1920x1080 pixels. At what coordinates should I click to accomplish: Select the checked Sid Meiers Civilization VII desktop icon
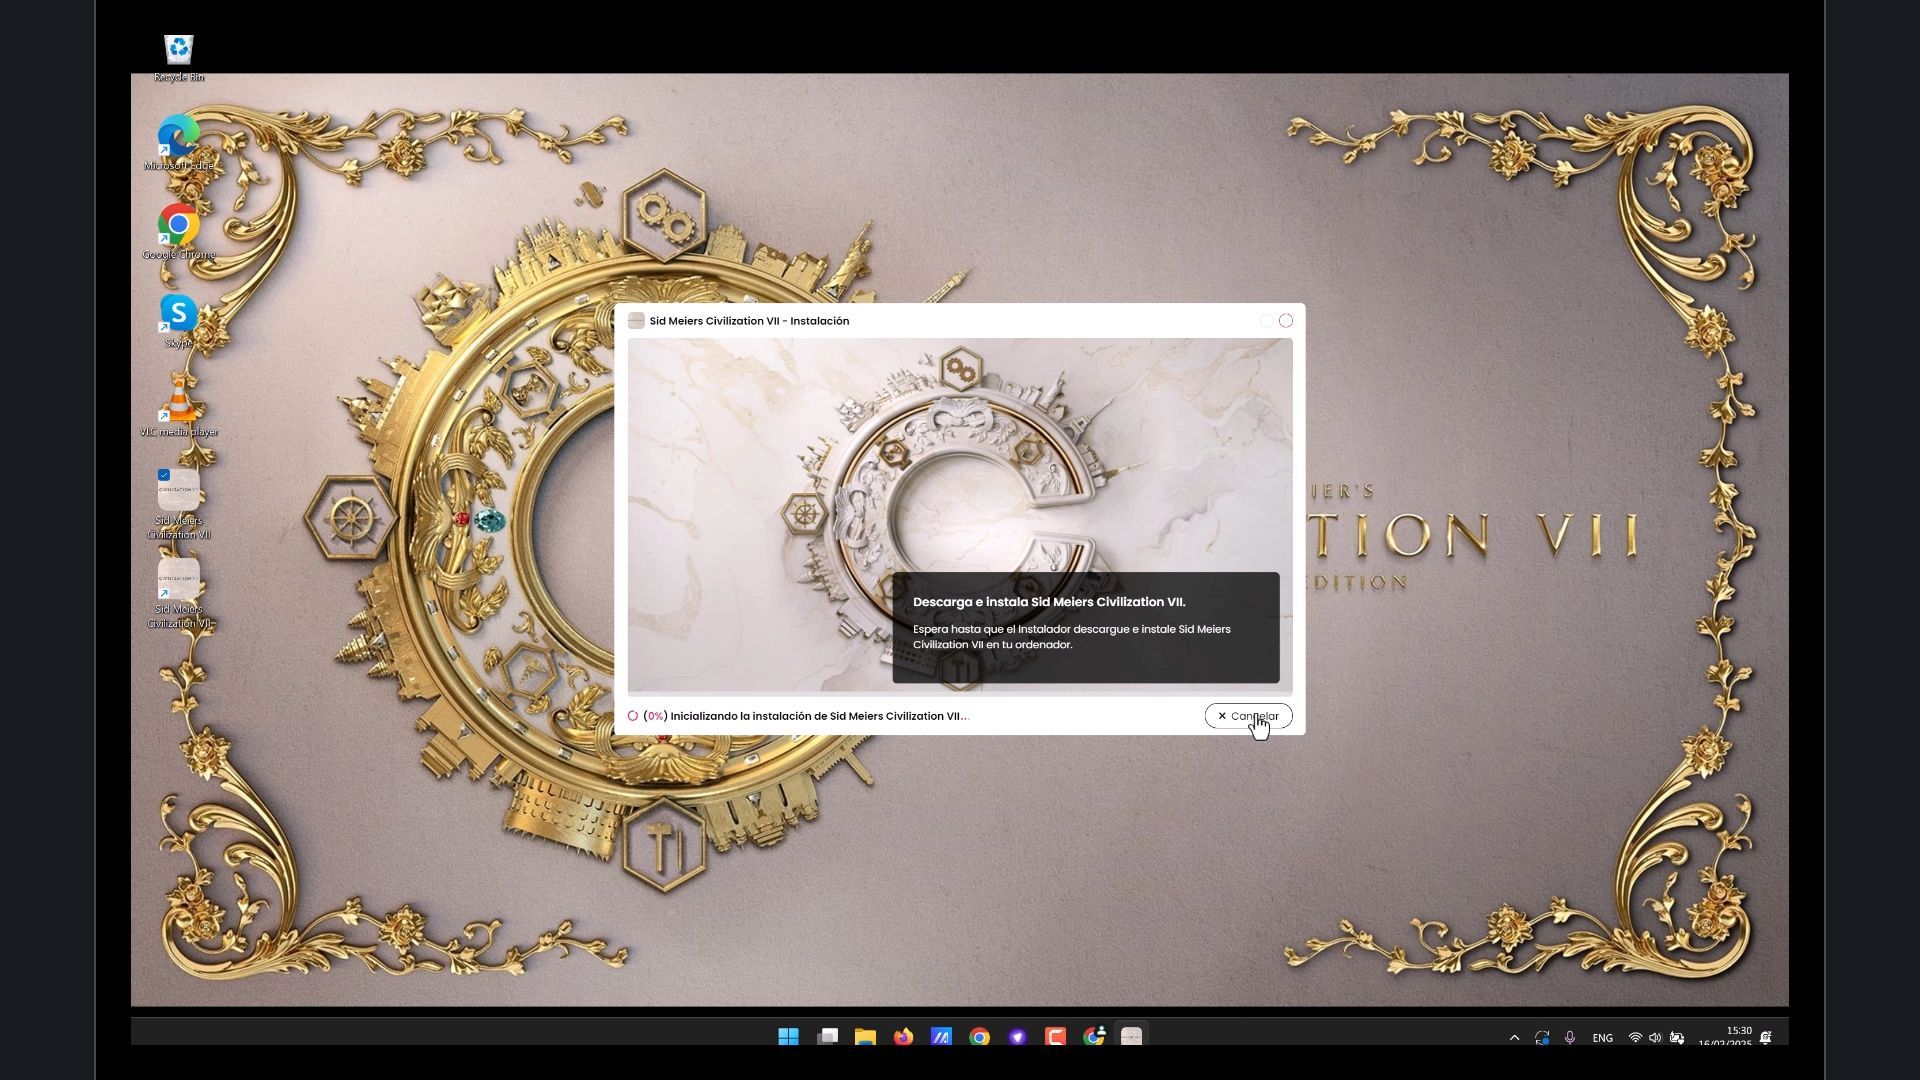coord(179,504)
